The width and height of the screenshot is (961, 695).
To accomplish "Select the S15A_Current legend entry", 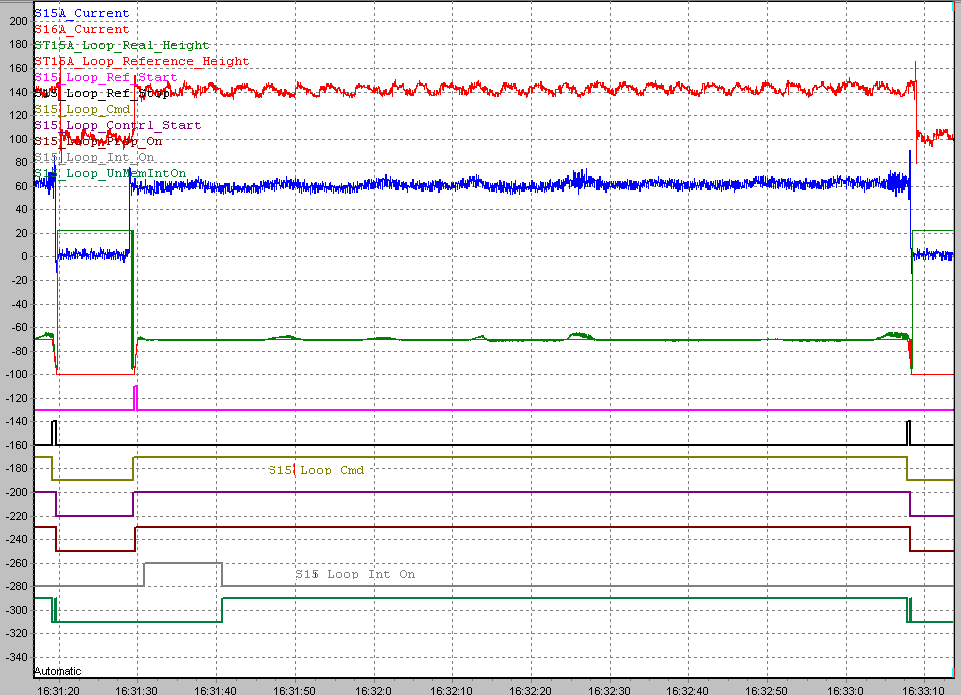I will click(x=81, y=13).
